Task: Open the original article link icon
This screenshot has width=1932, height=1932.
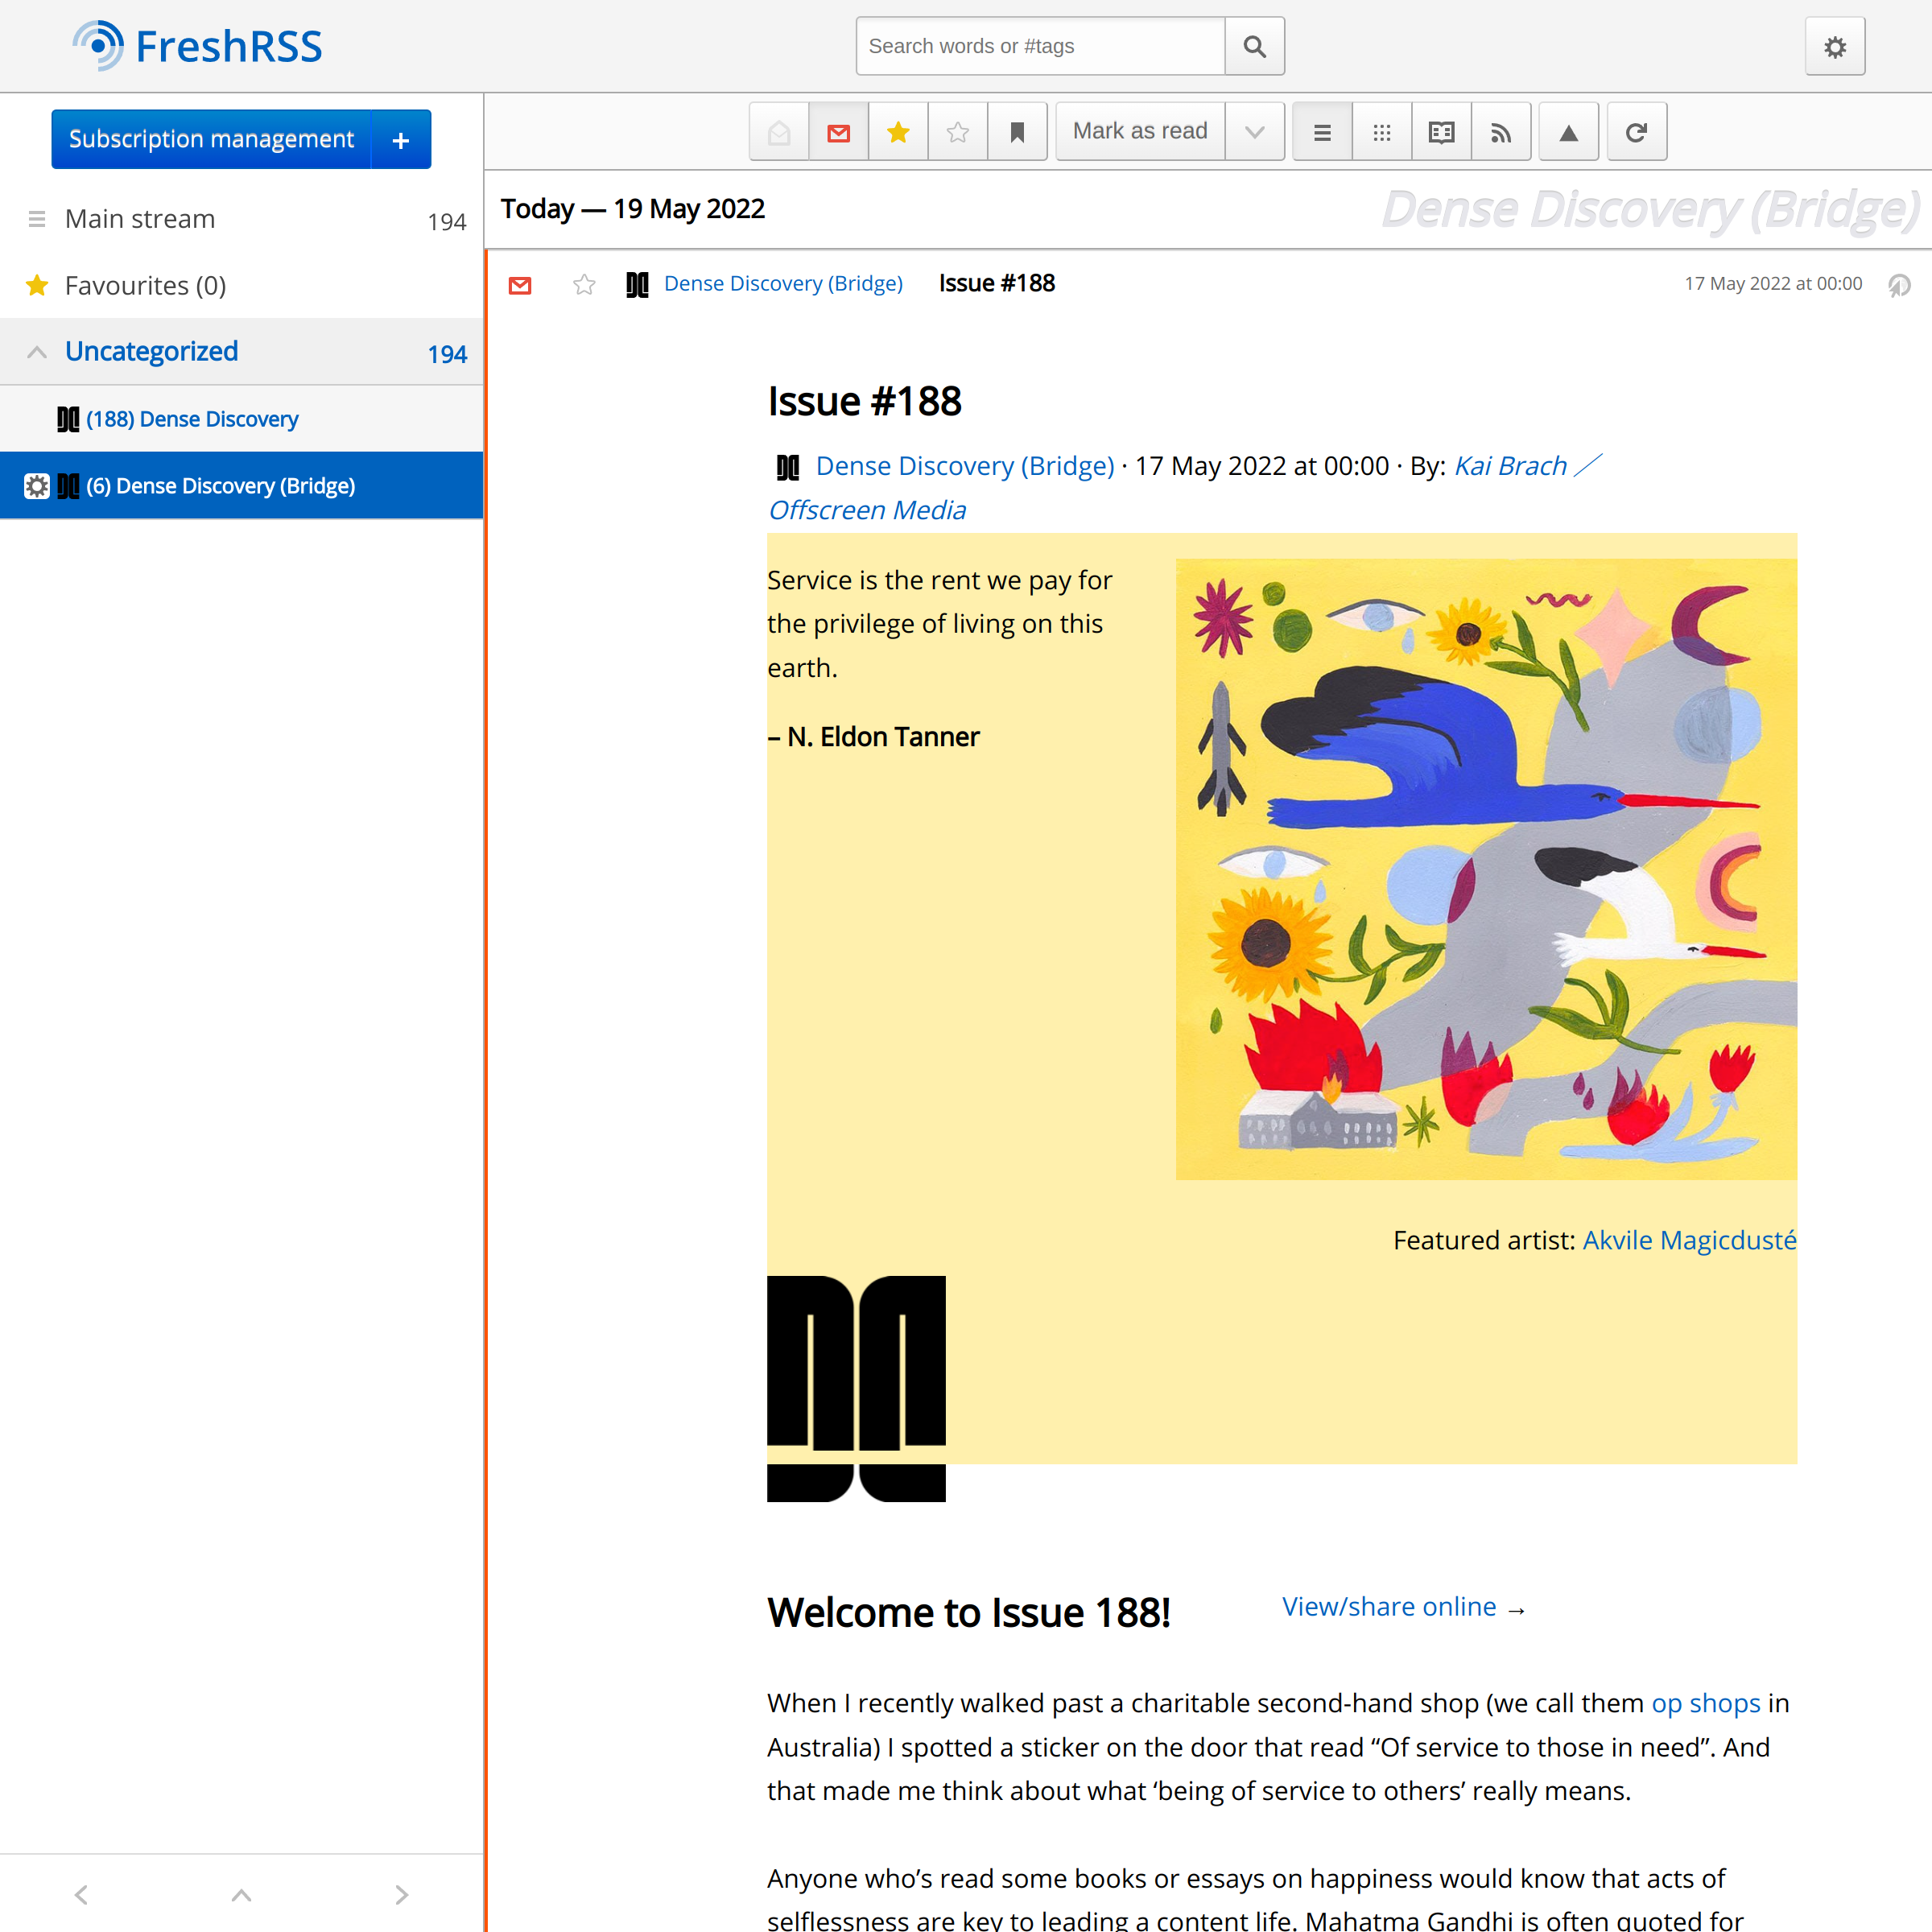Action: (1899, 285)
